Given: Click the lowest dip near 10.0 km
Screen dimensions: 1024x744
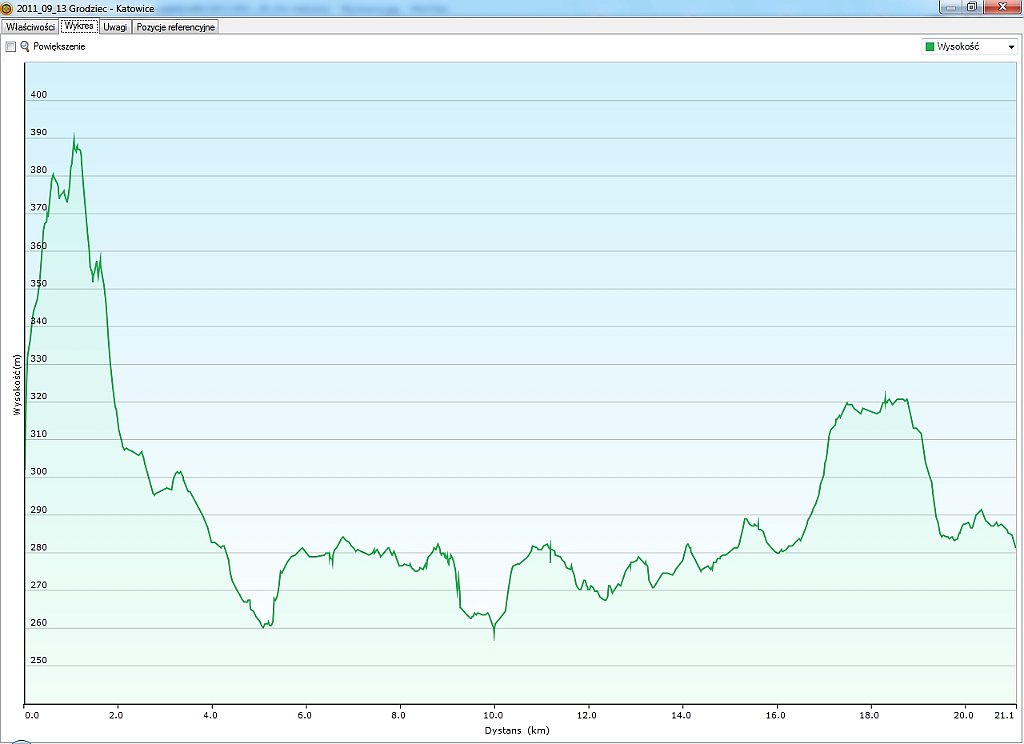Looking at the screenshot, I should click(494, 638).
